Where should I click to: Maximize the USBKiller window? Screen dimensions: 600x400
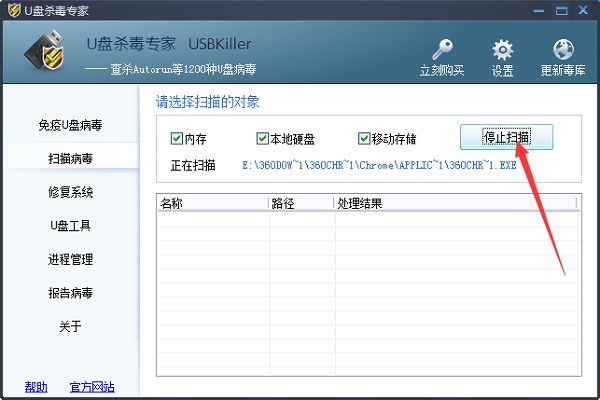click(x=563, y=9)
